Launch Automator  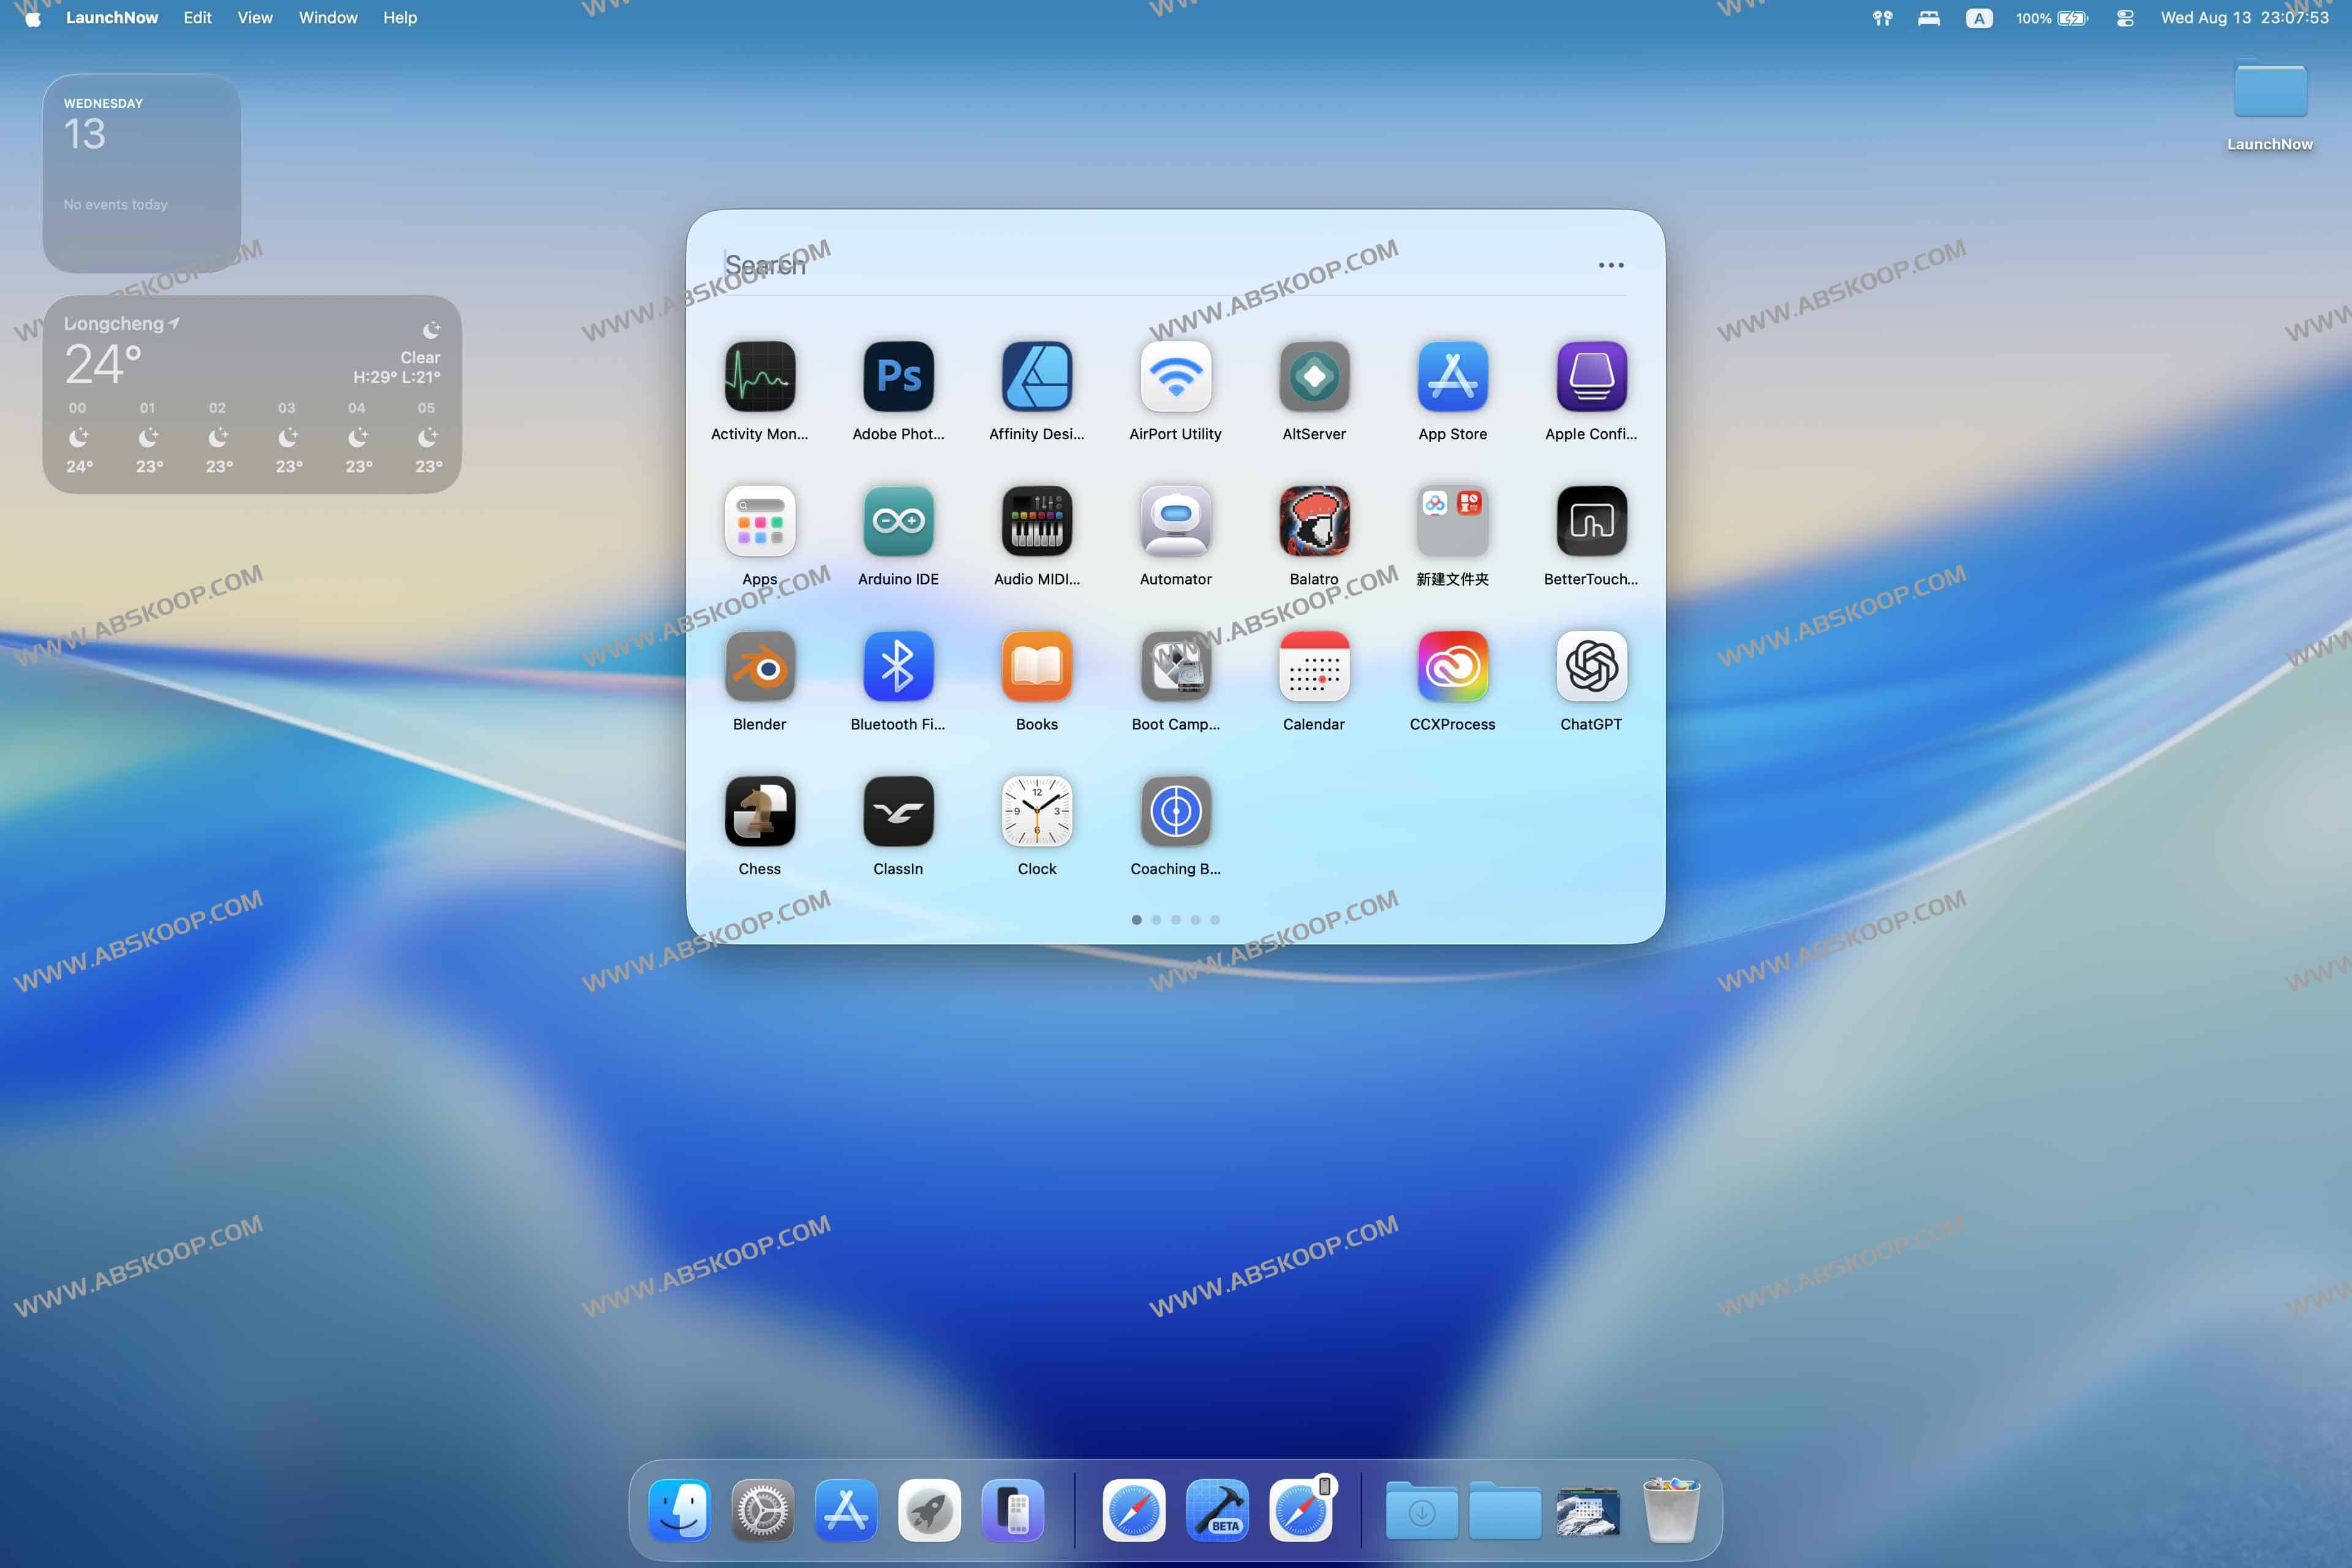click(1175, 521)
